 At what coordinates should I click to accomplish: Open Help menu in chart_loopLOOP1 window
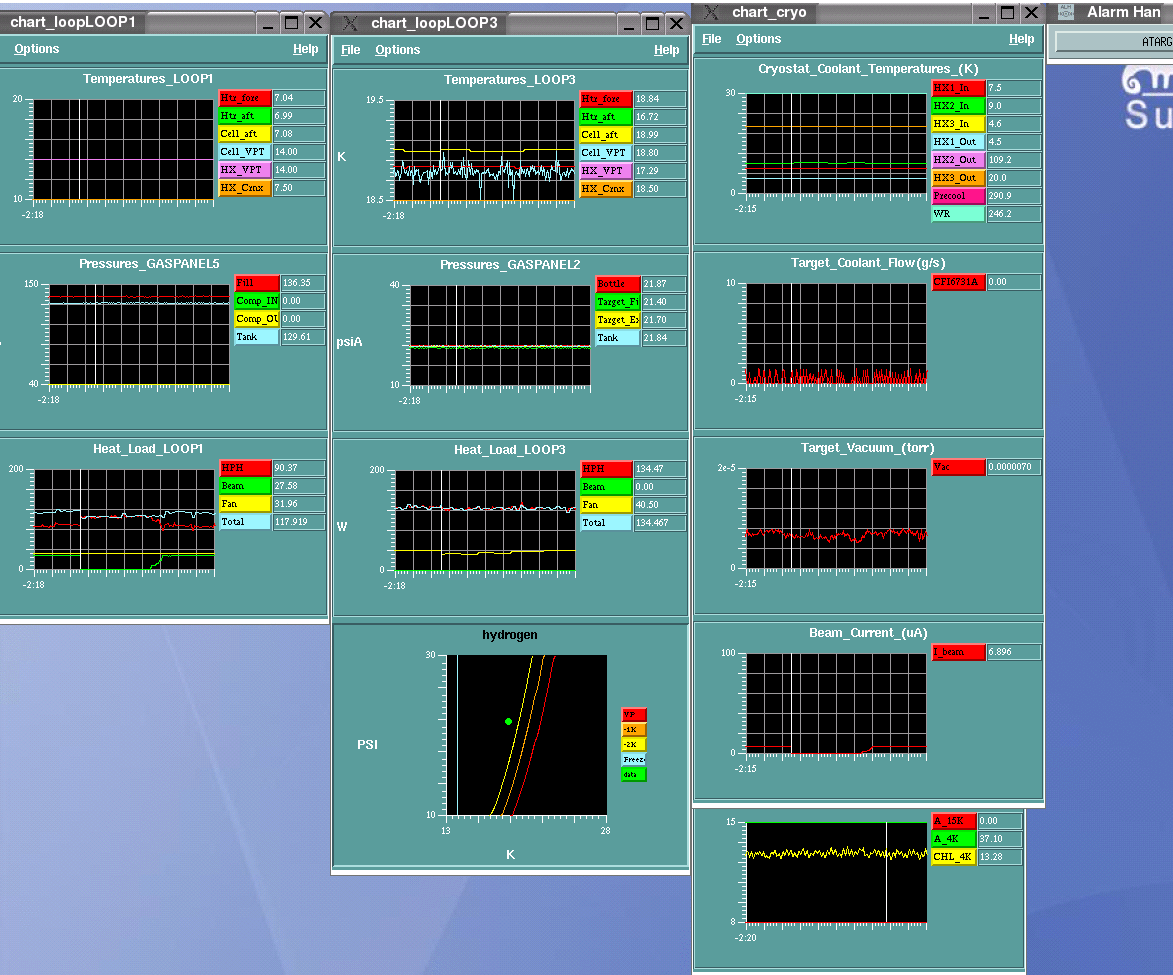(x=305, y=49)
